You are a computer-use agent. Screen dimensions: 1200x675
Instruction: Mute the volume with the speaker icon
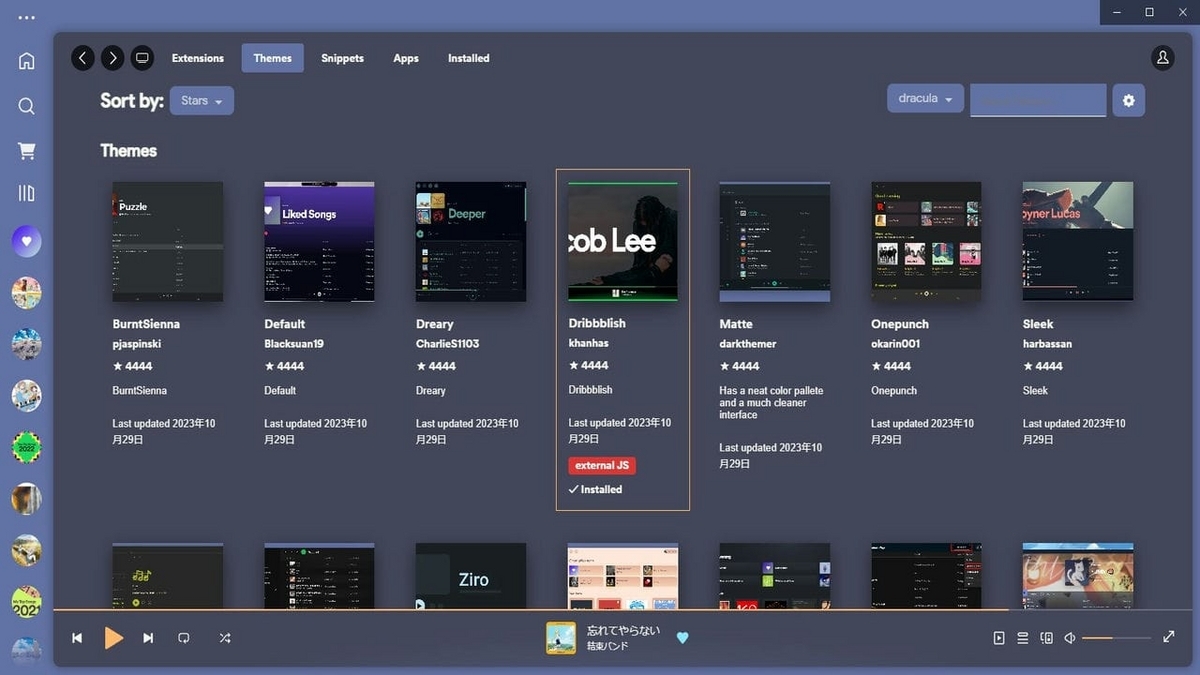point(1070,637)
